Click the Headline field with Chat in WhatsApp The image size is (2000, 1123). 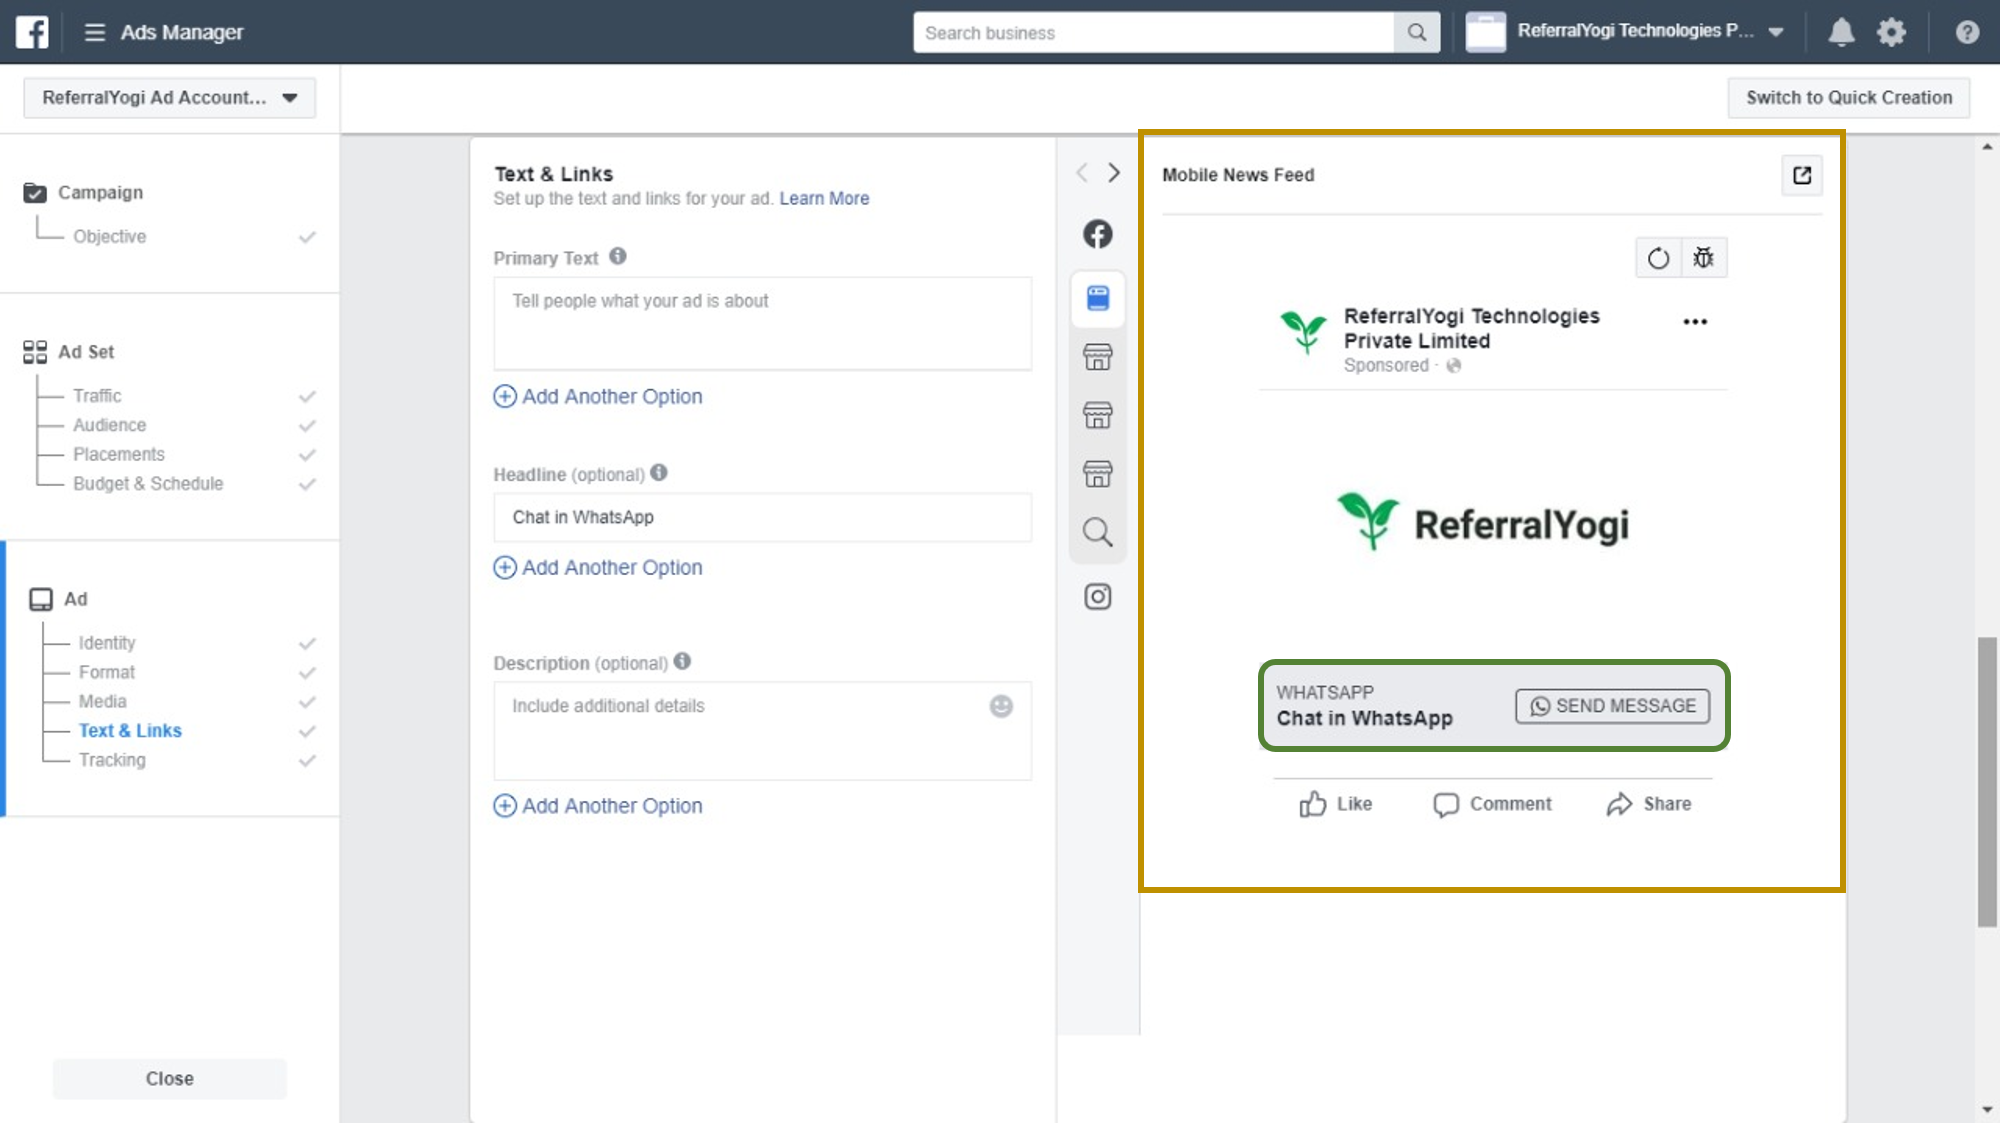[x=762, y=517]
